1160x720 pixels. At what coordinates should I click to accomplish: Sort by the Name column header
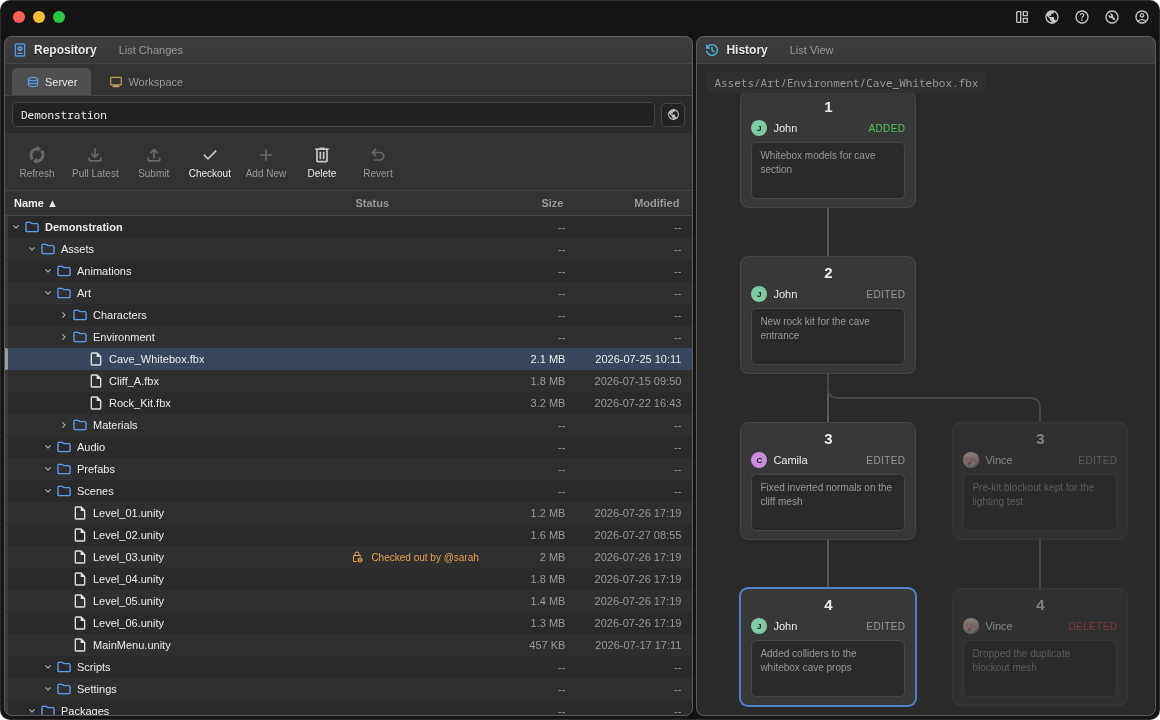tap(35, 203)
